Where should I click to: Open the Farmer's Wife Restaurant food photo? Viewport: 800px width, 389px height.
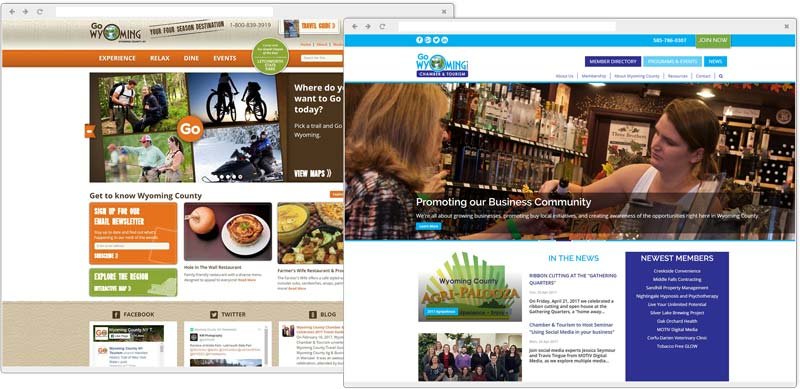tap(310, 233)
